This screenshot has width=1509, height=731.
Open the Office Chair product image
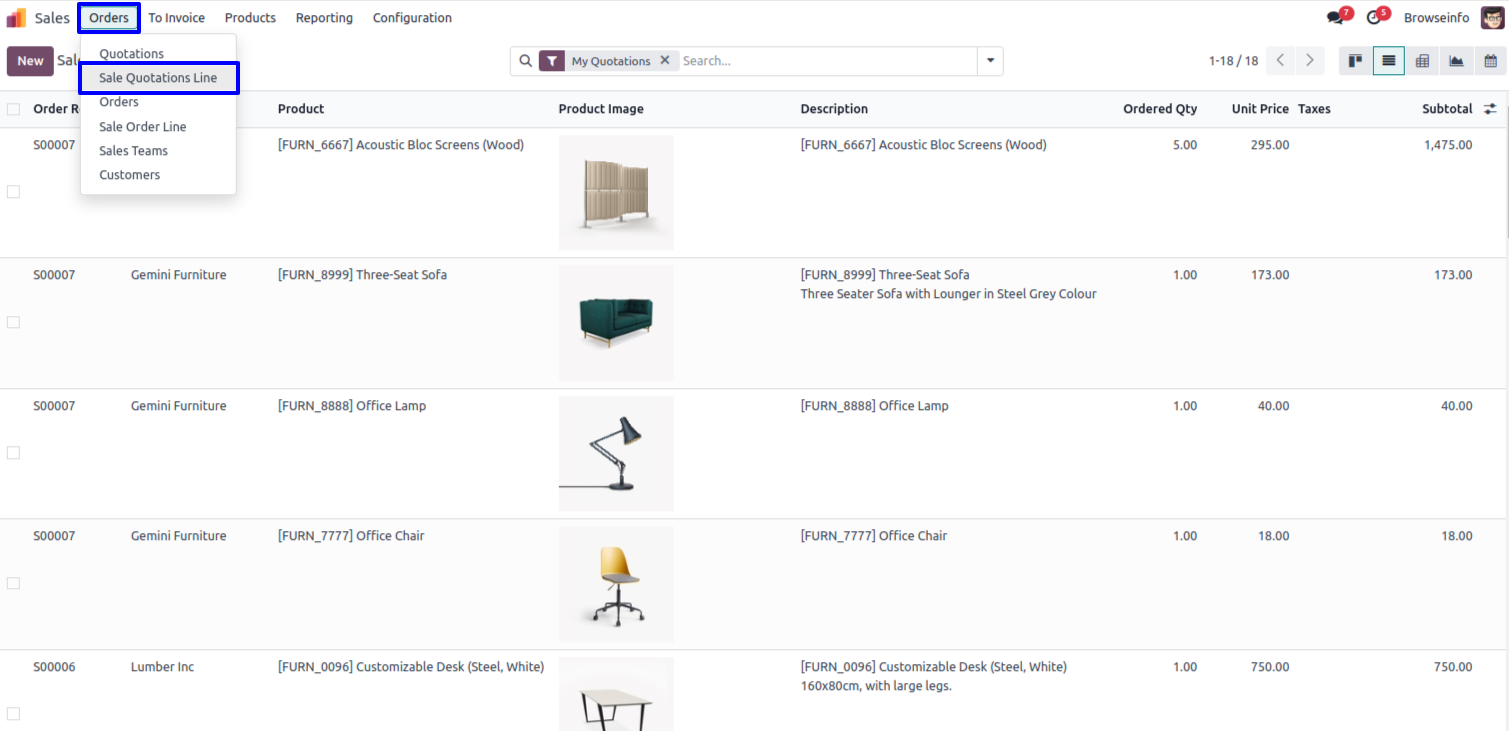click(x=616, y=584)
